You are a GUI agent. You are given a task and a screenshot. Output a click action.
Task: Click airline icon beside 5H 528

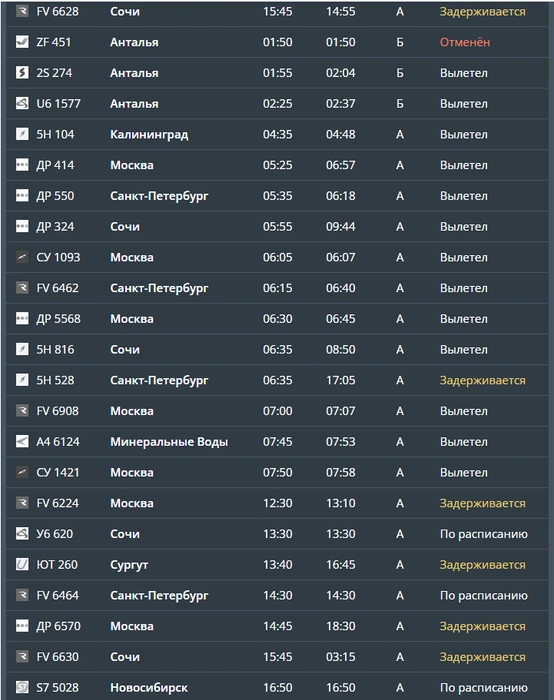click(x=22, y=380)
